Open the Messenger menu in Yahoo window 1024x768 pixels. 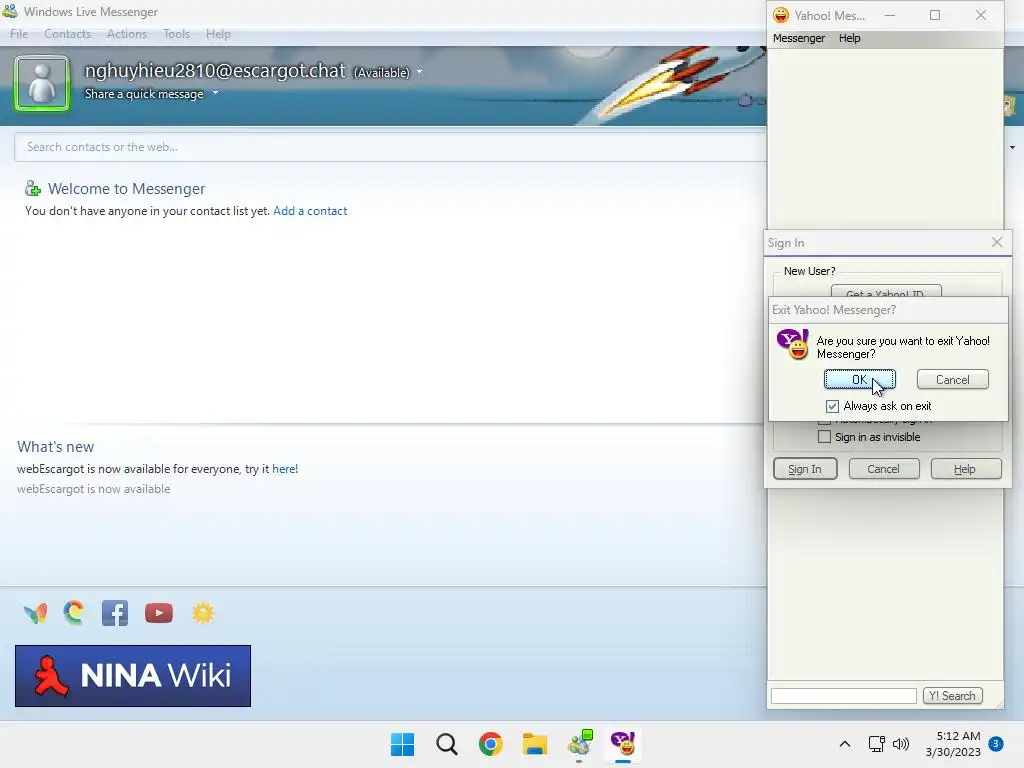point(799,38)
